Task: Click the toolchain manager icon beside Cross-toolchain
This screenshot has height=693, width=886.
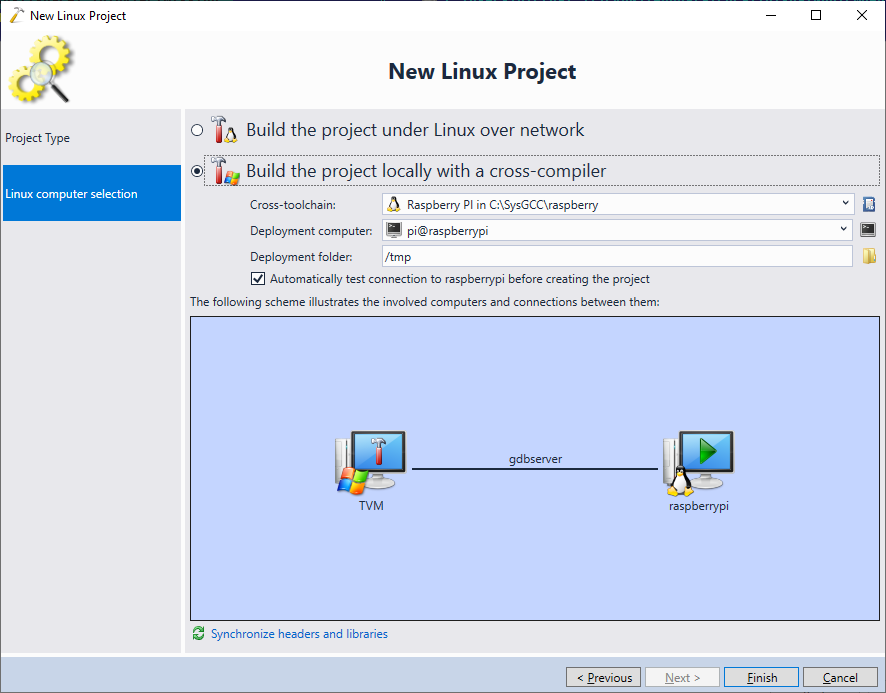Action: point(869,204)
